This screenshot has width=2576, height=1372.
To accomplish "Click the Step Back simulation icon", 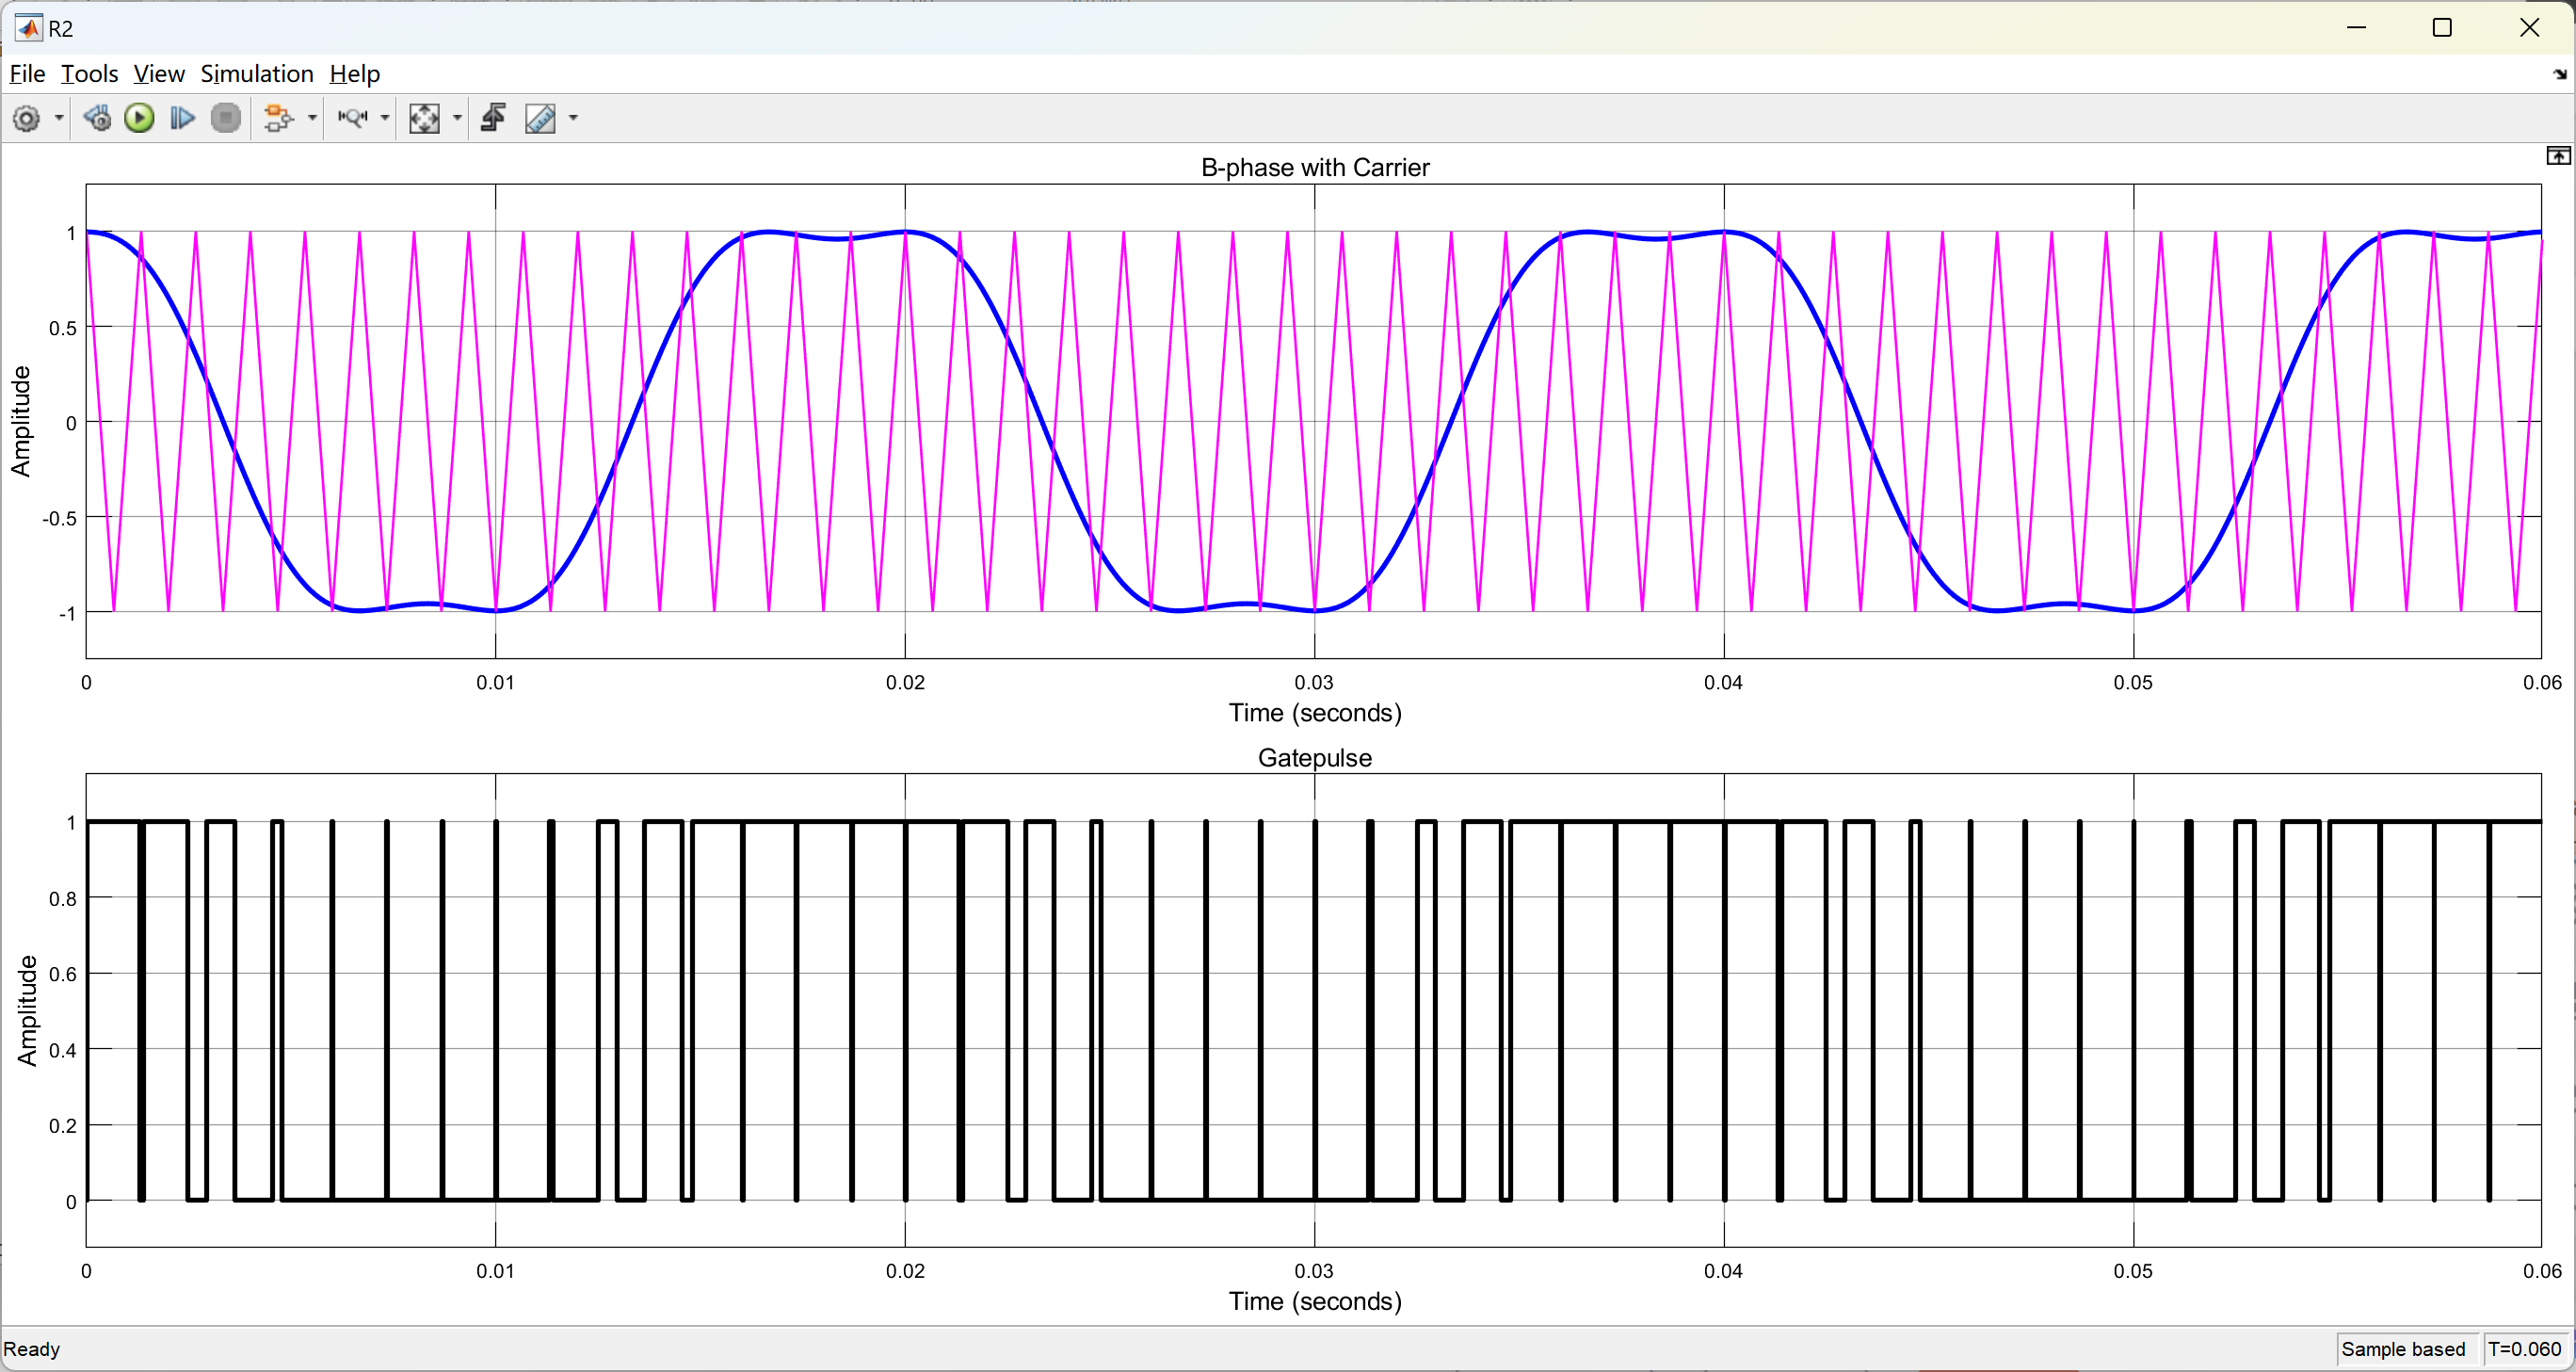I will (97, 119).
